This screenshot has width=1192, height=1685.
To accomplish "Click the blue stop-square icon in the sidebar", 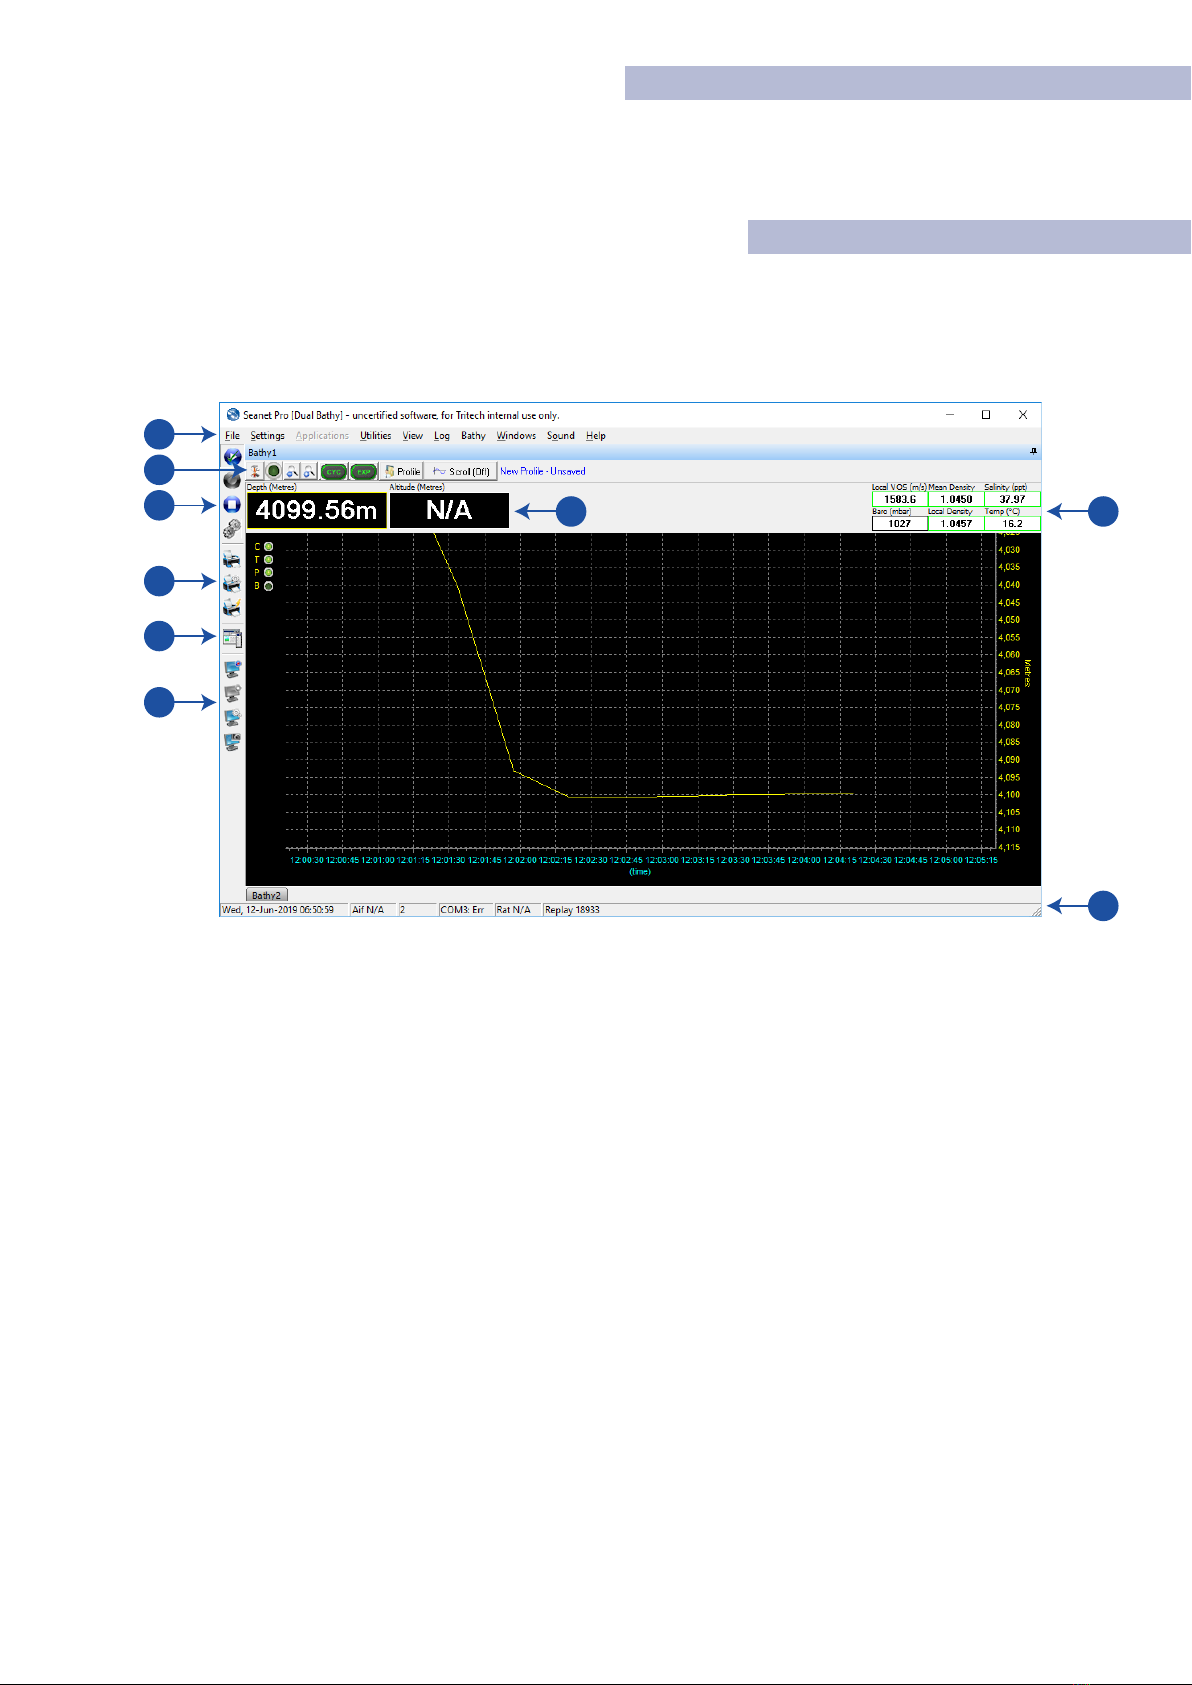I will (x=232, y=504).
